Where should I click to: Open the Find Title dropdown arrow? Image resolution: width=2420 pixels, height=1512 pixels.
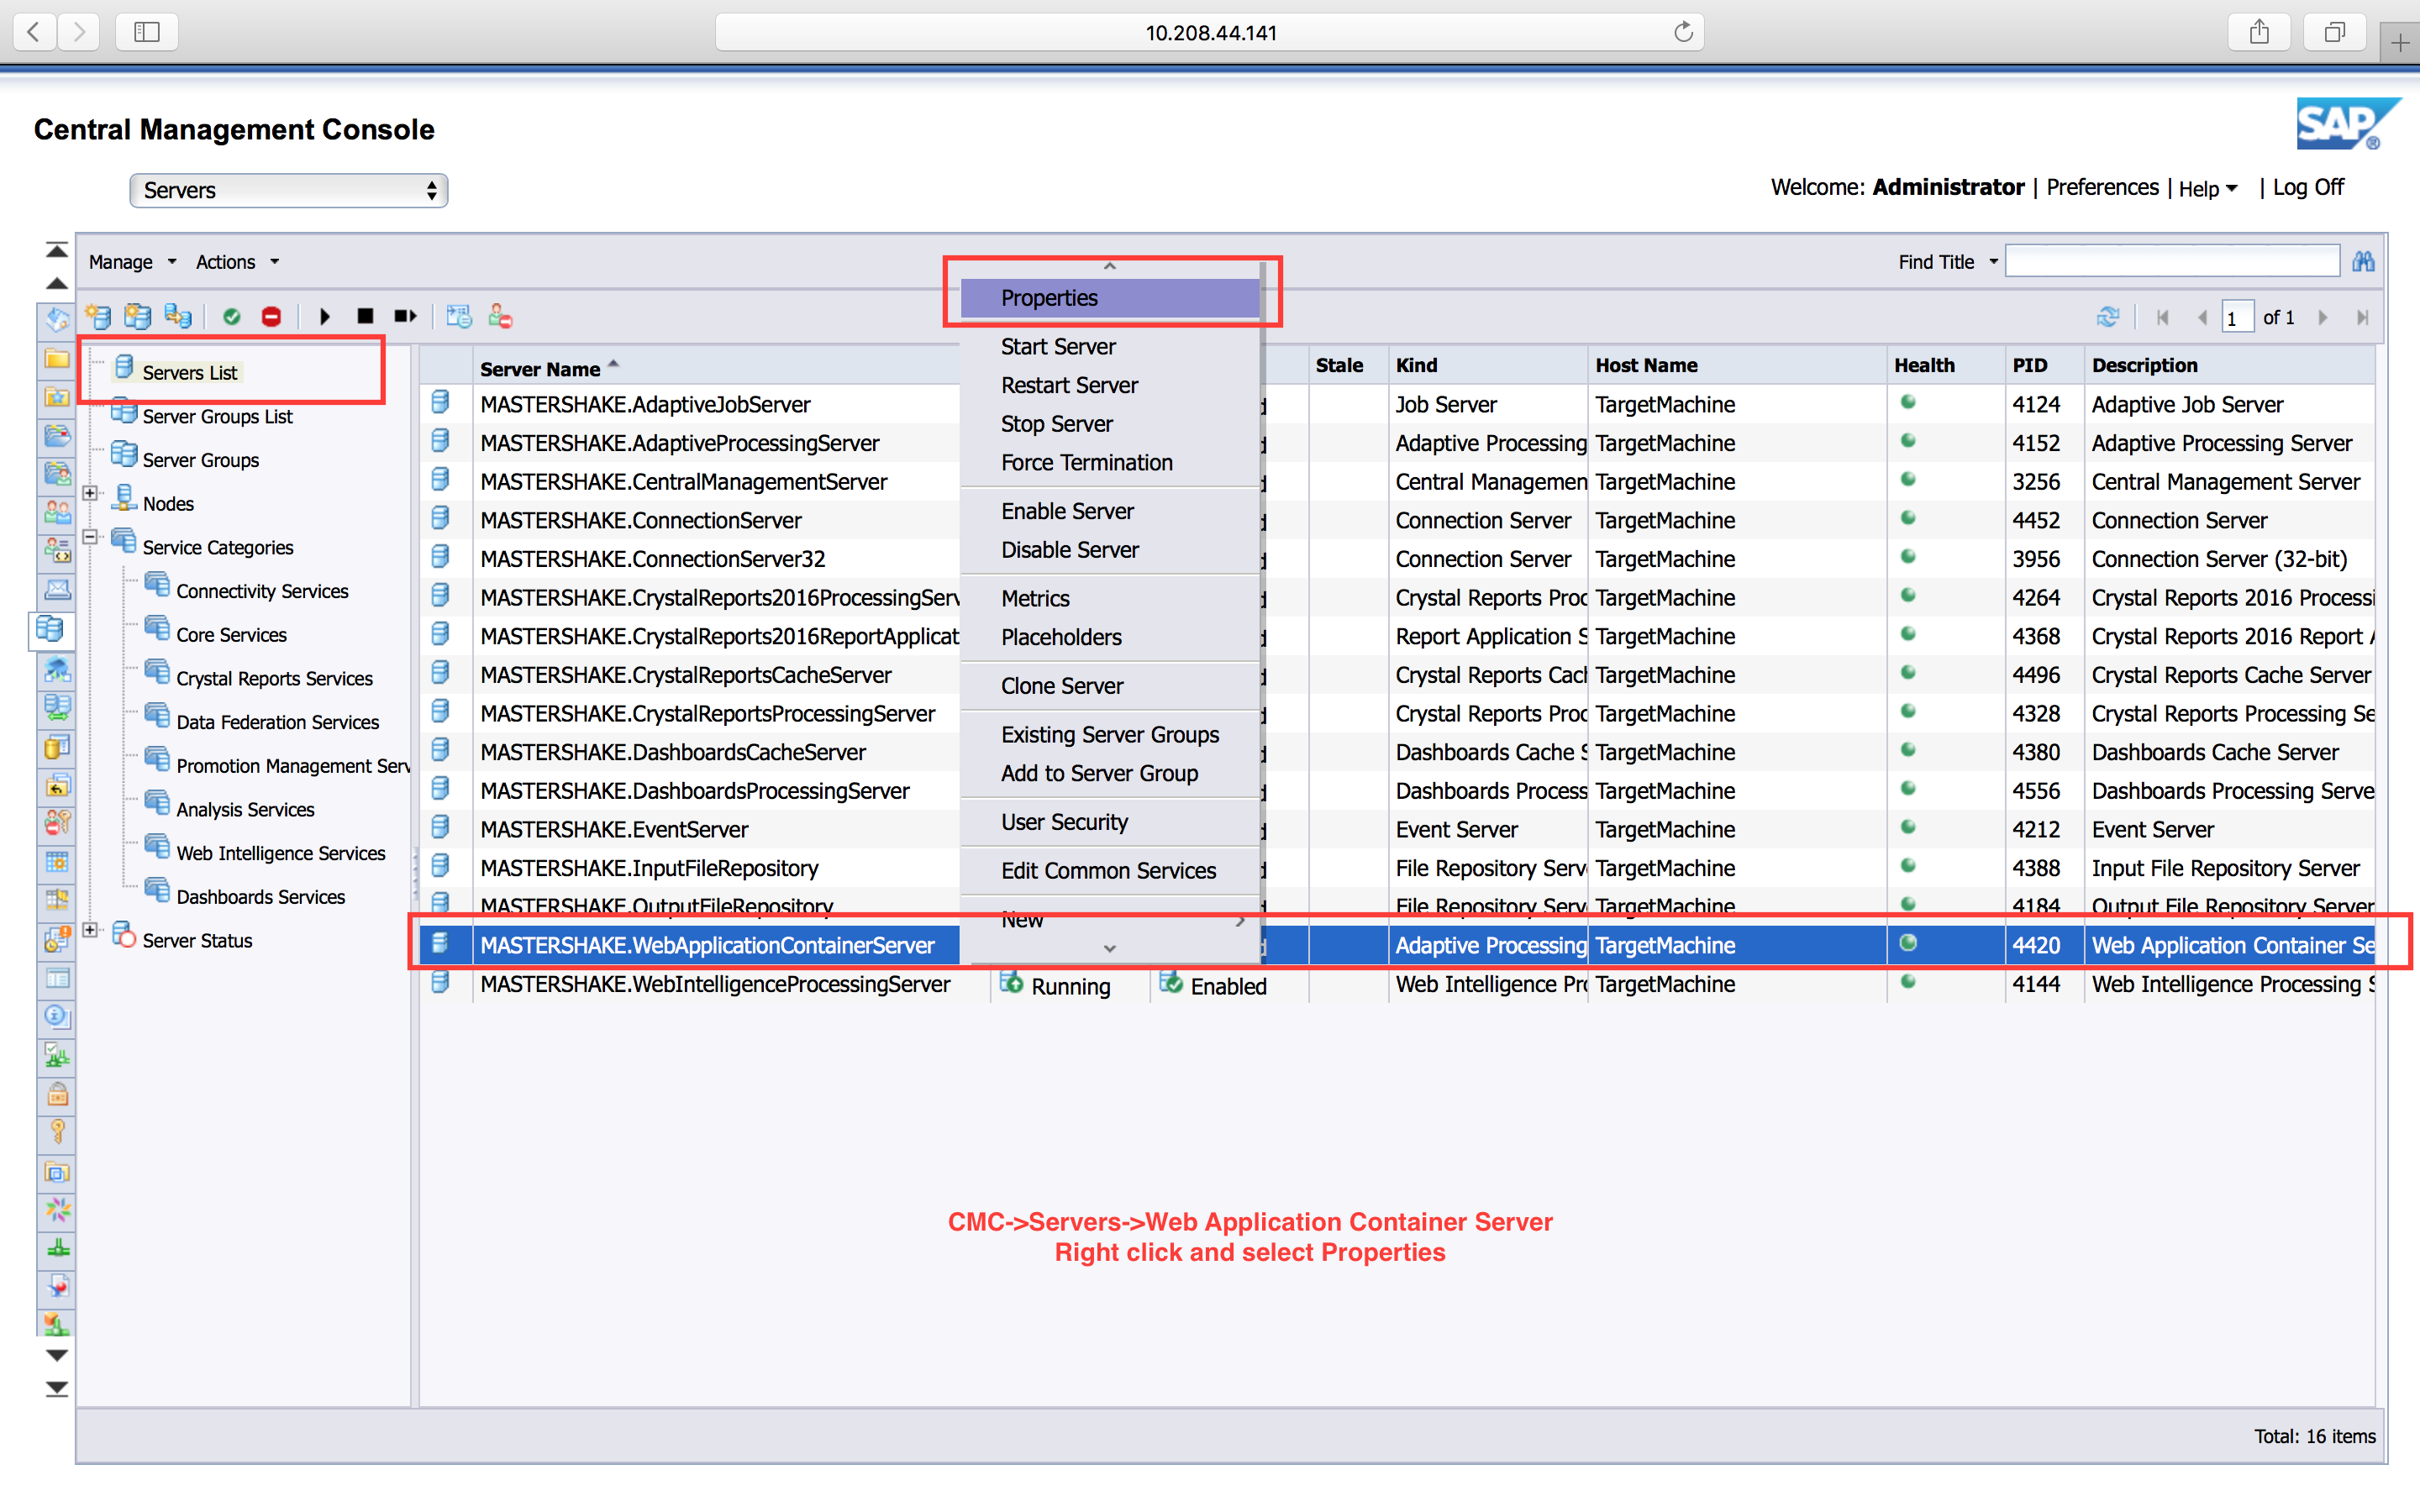1993,262
